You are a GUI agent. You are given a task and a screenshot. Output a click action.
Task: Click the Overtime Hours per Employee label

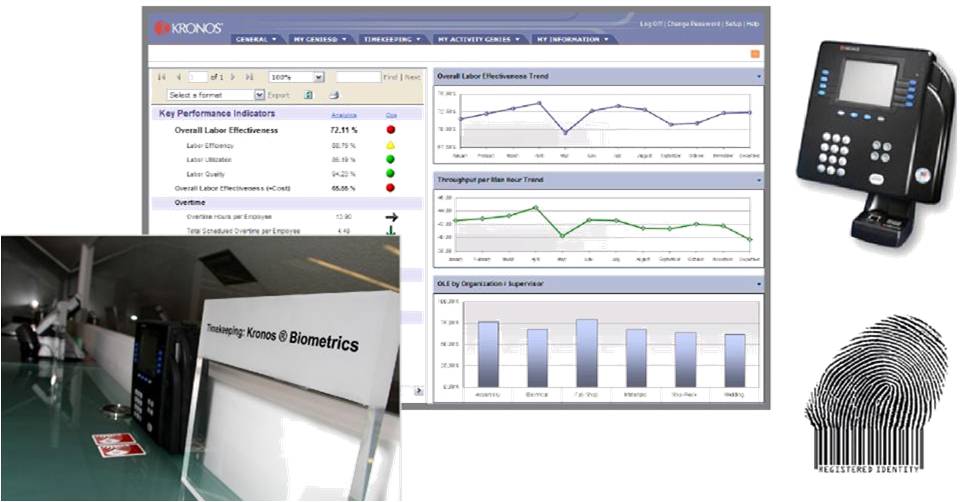229,217
